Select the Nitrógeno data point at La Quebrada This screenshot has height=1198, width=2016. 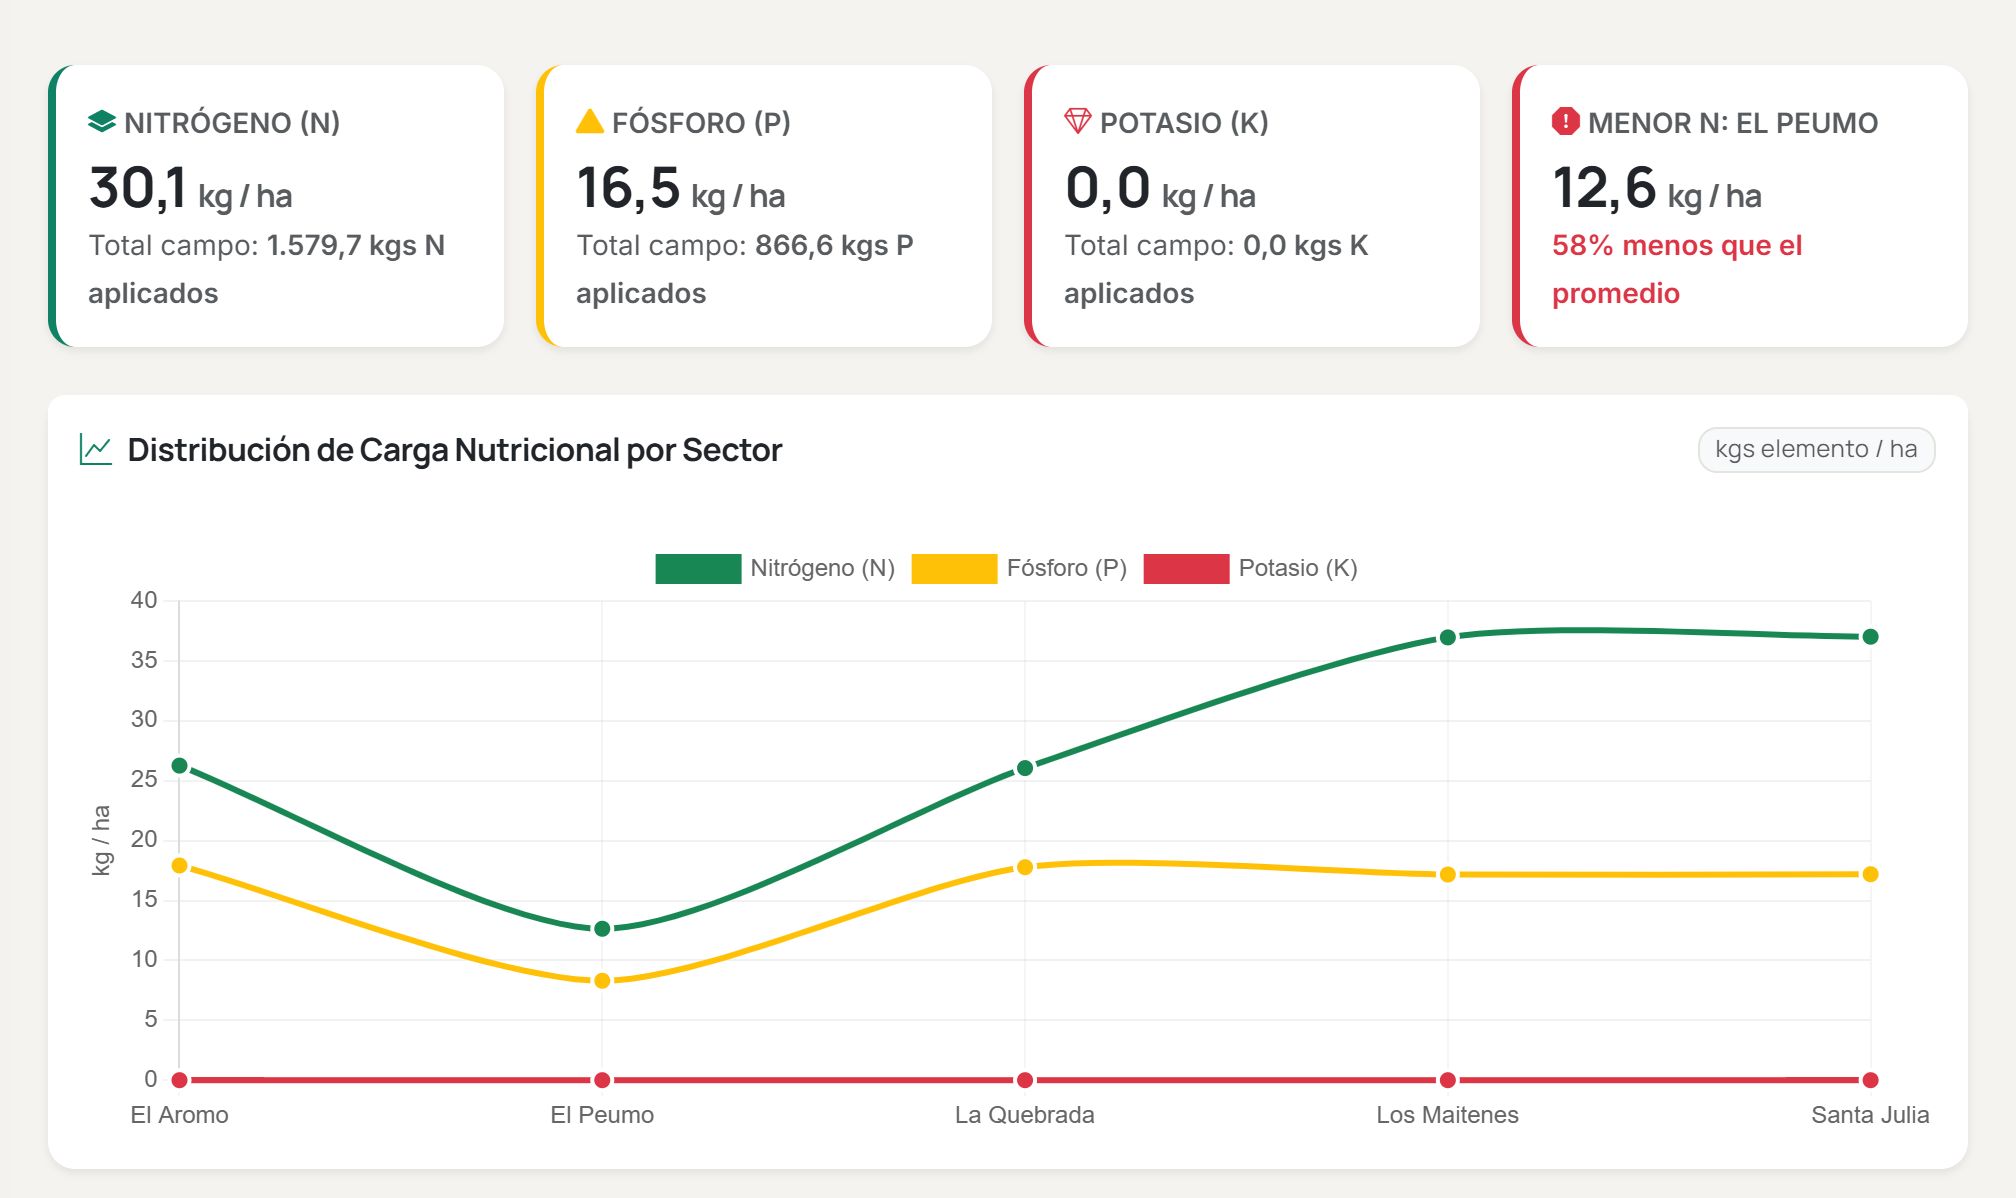[1025, 768]
